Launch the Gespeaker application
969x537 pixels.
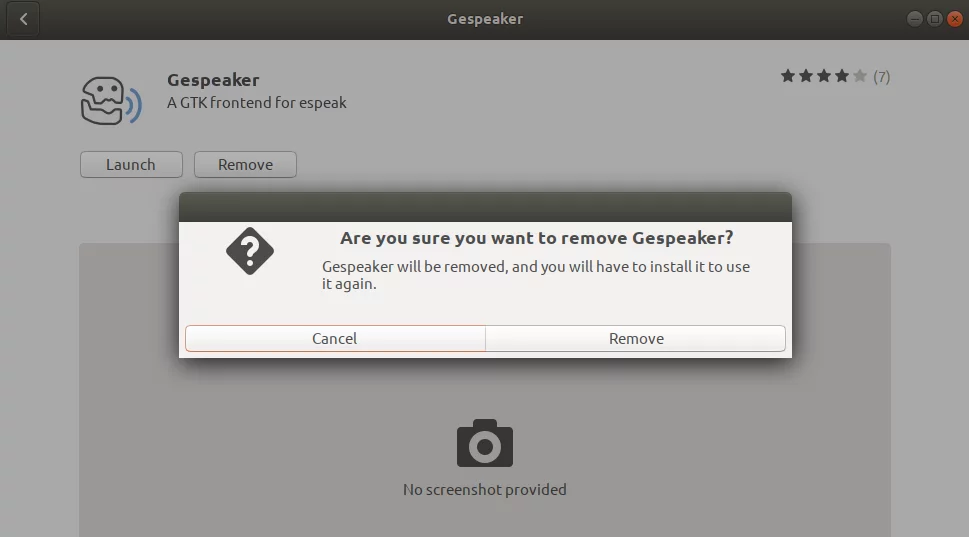pos(131,164)
